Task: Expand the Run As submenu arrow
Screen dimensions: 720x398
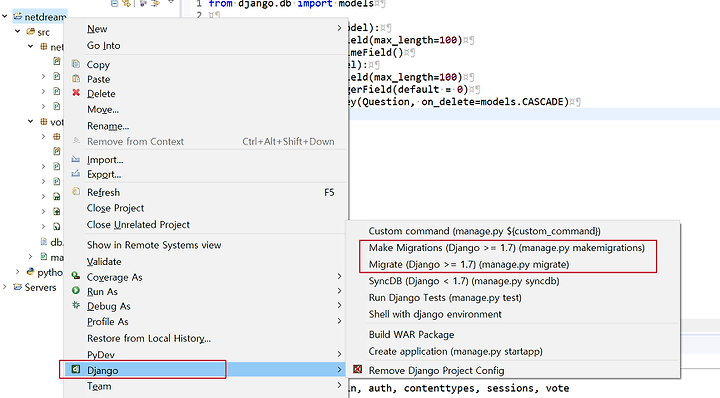Action: pyautogui.click(x=339, y=291)
